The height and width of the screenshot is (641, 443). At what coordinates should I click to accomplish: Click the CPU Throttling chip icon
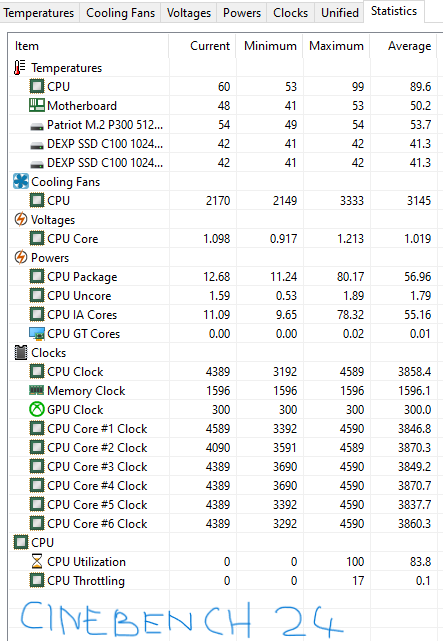[37, 580]
